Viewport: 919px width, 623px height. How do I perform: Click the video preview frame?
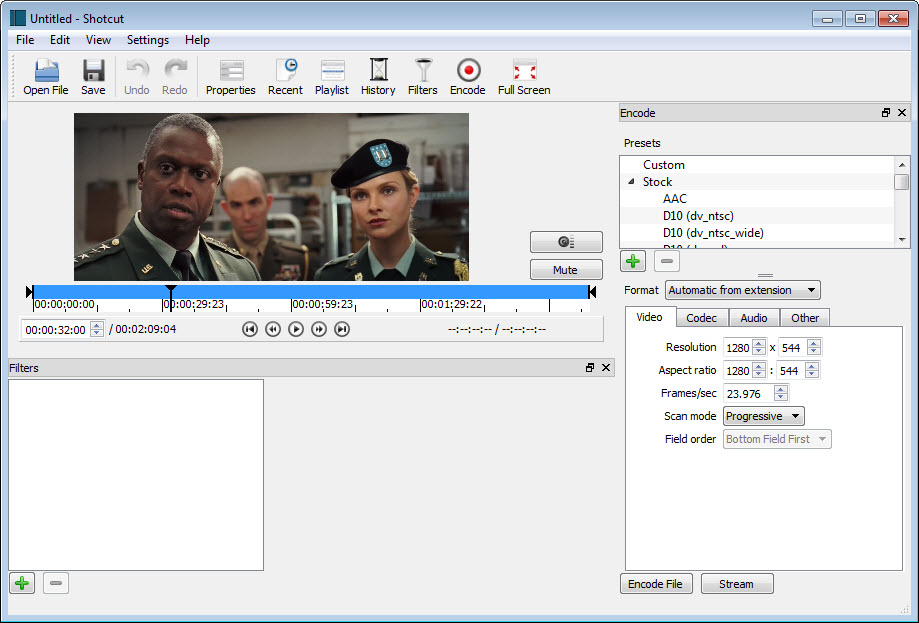[271, 197]
